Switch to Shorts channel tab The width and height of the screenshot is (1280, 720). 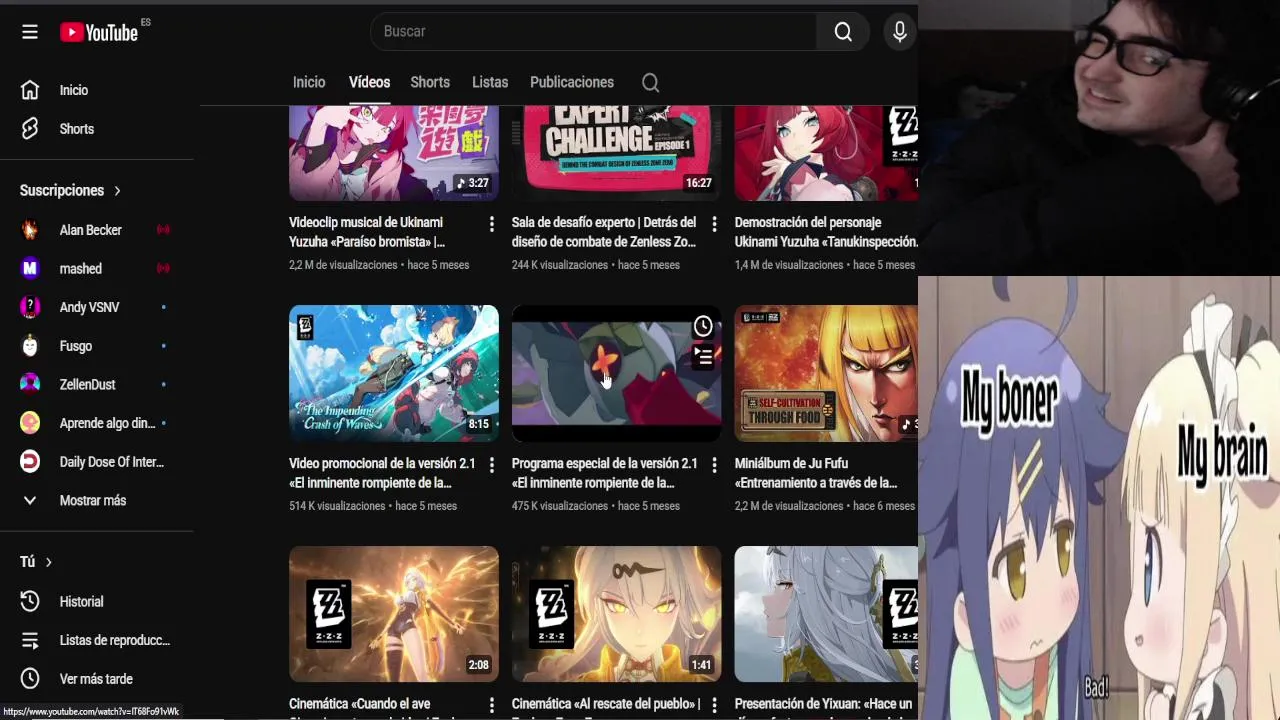(430, 82)
